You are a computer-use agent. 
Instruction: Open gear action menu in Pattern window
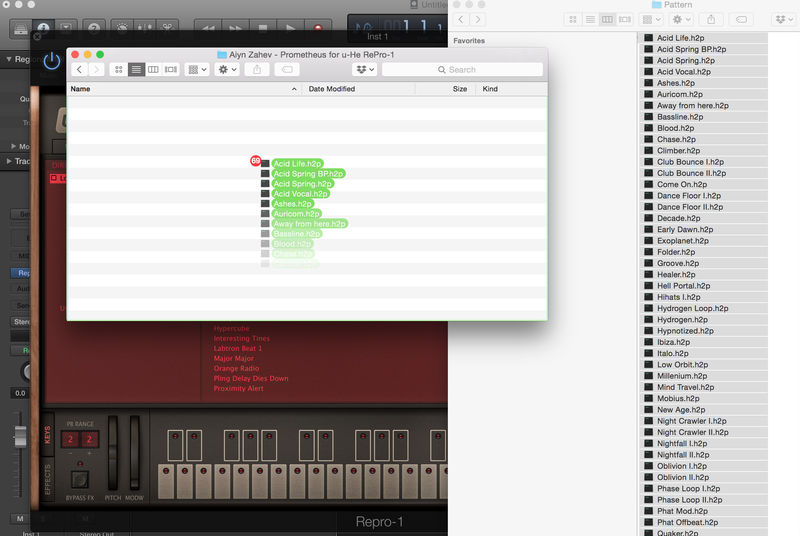point(681,19)
